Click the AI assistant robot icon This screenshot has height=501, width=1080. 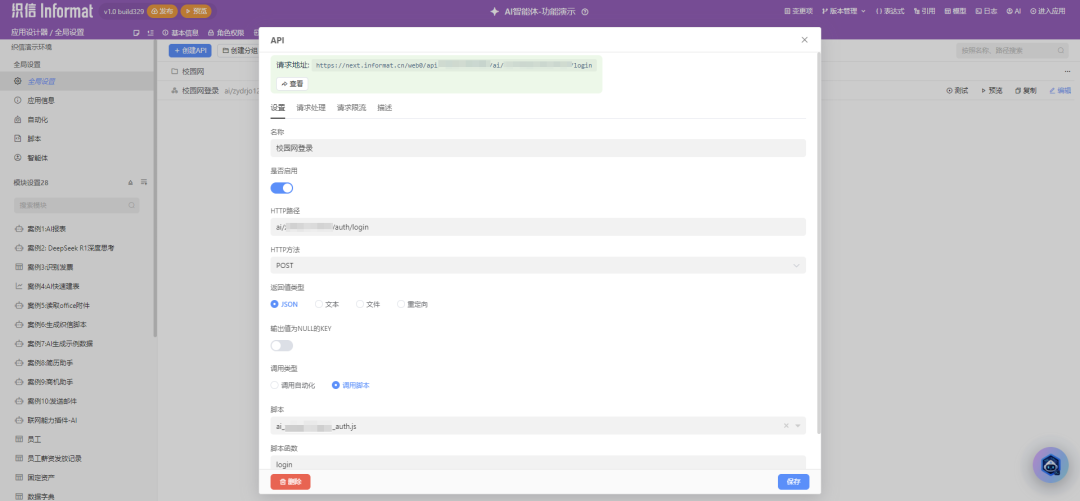point(1050,465)
